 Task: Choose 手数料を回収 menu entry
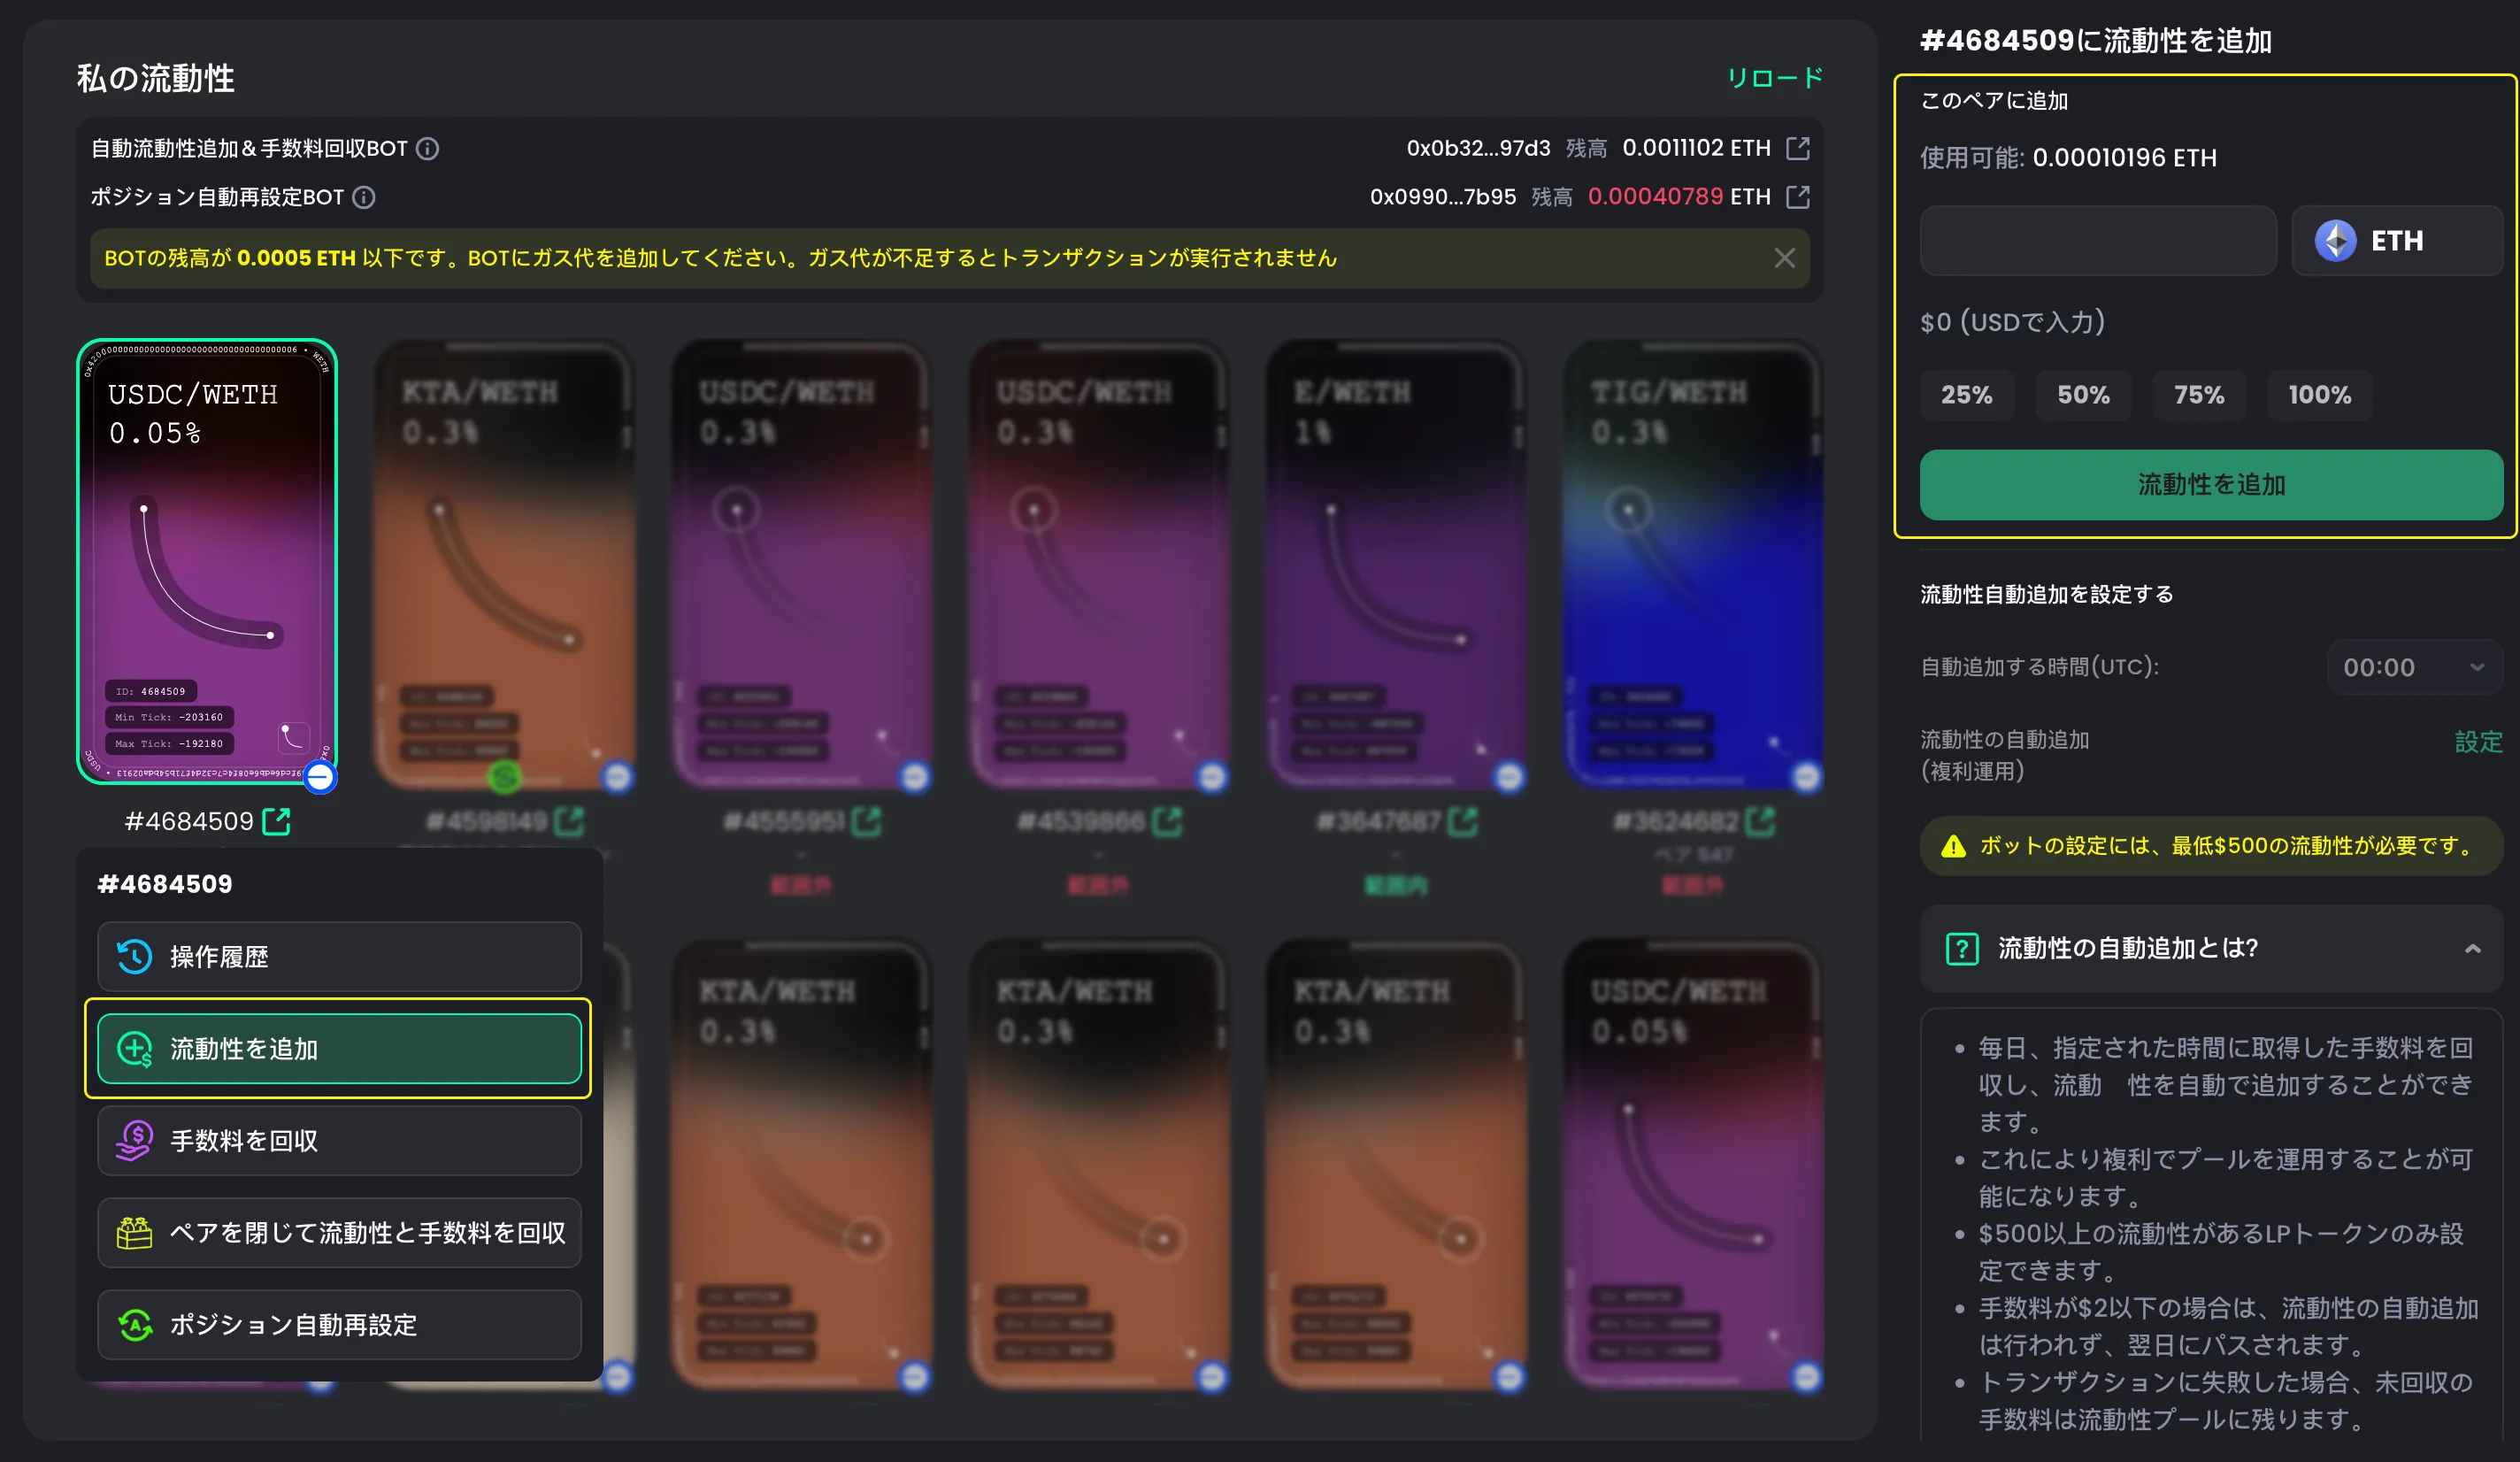tap(339, 1140)
